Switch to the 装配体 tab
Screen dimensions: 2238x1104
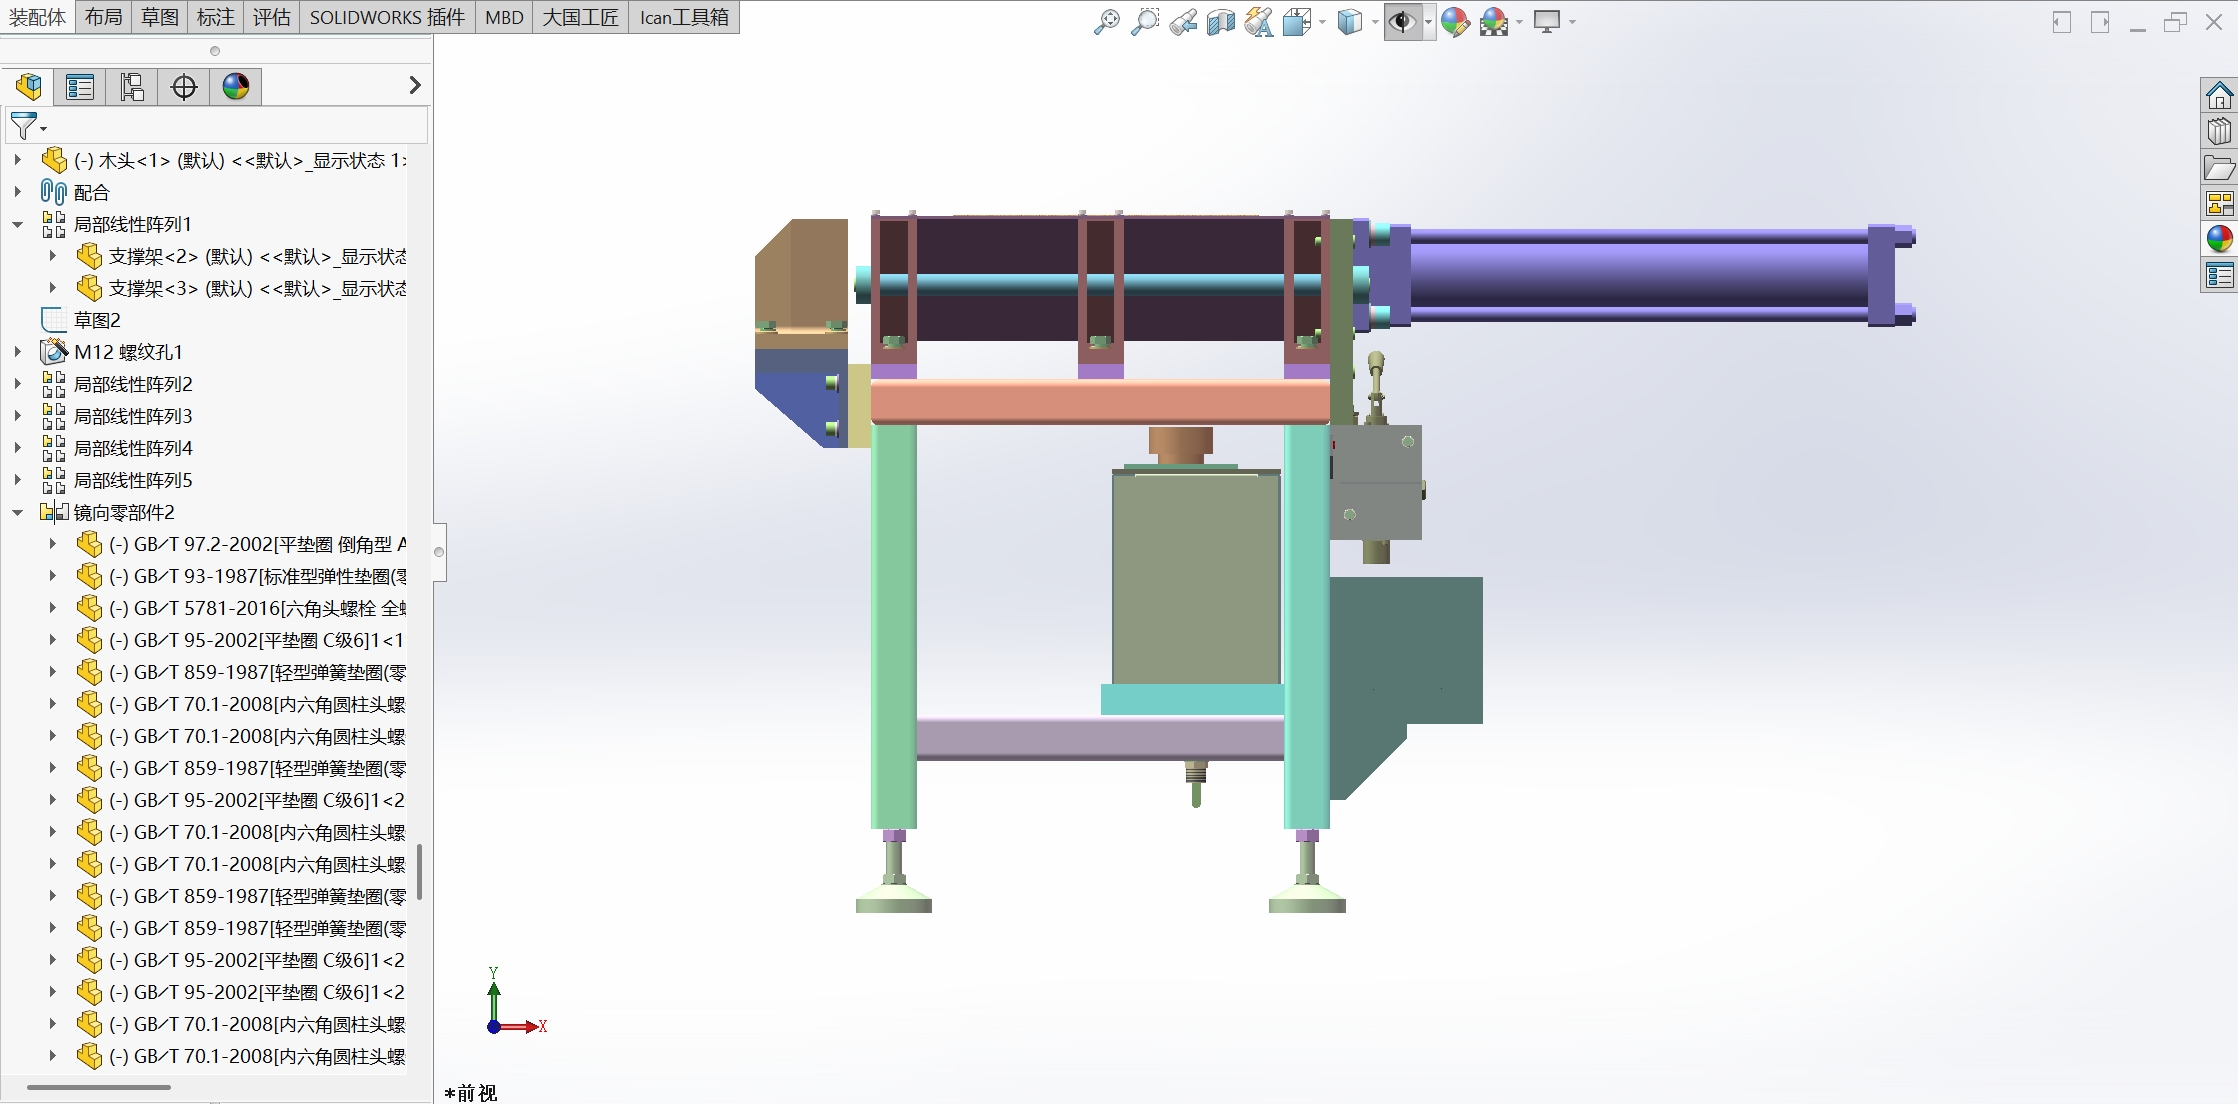tap(37, 17)
